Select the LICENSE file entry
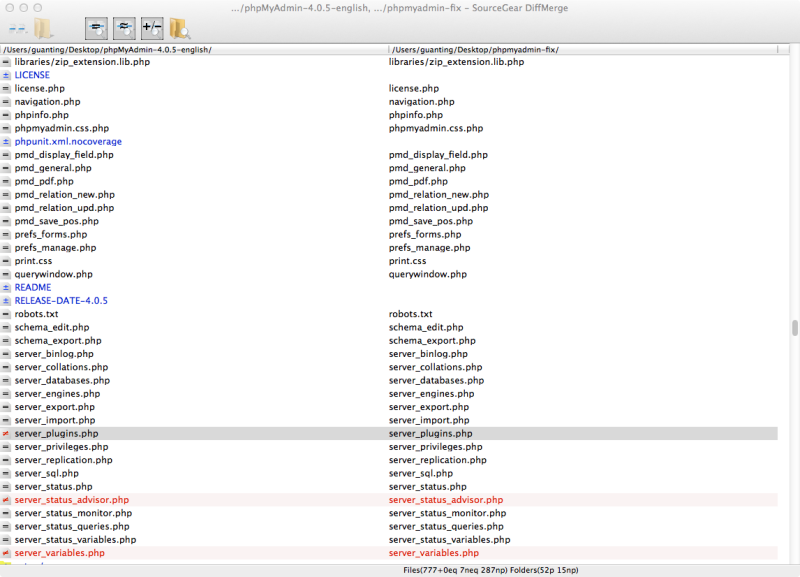 coord(32,75)
